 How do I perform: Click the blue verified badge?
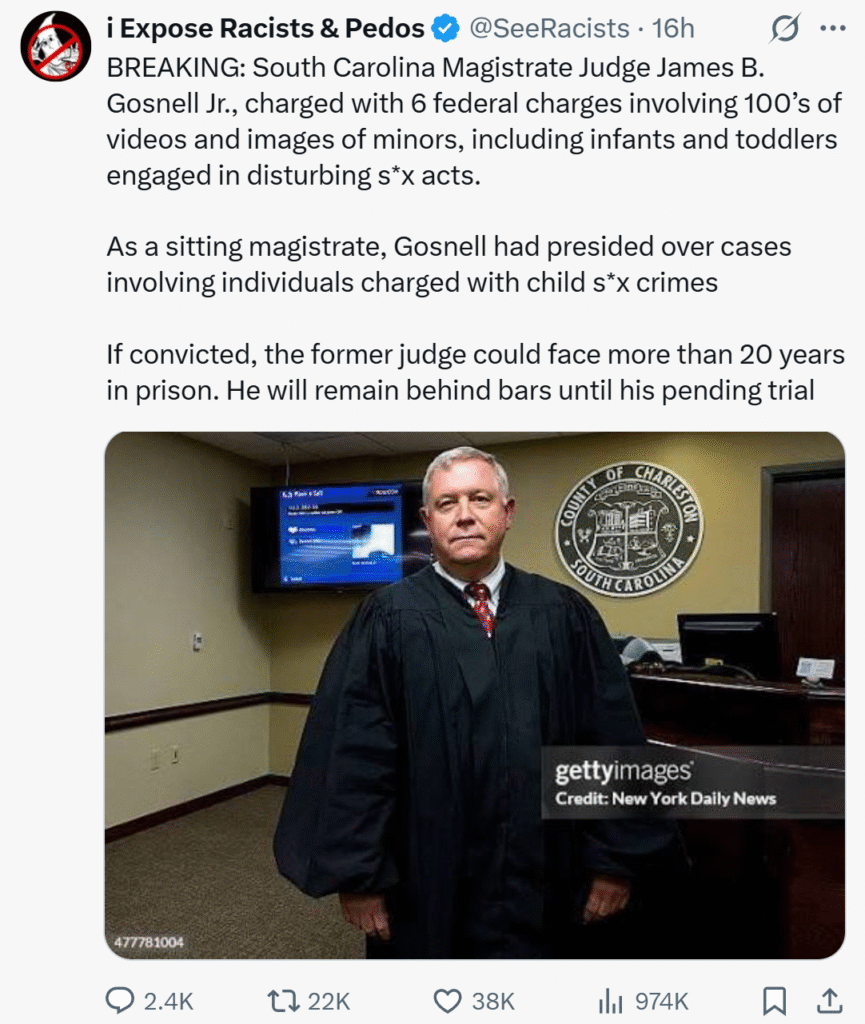(444, 29)
